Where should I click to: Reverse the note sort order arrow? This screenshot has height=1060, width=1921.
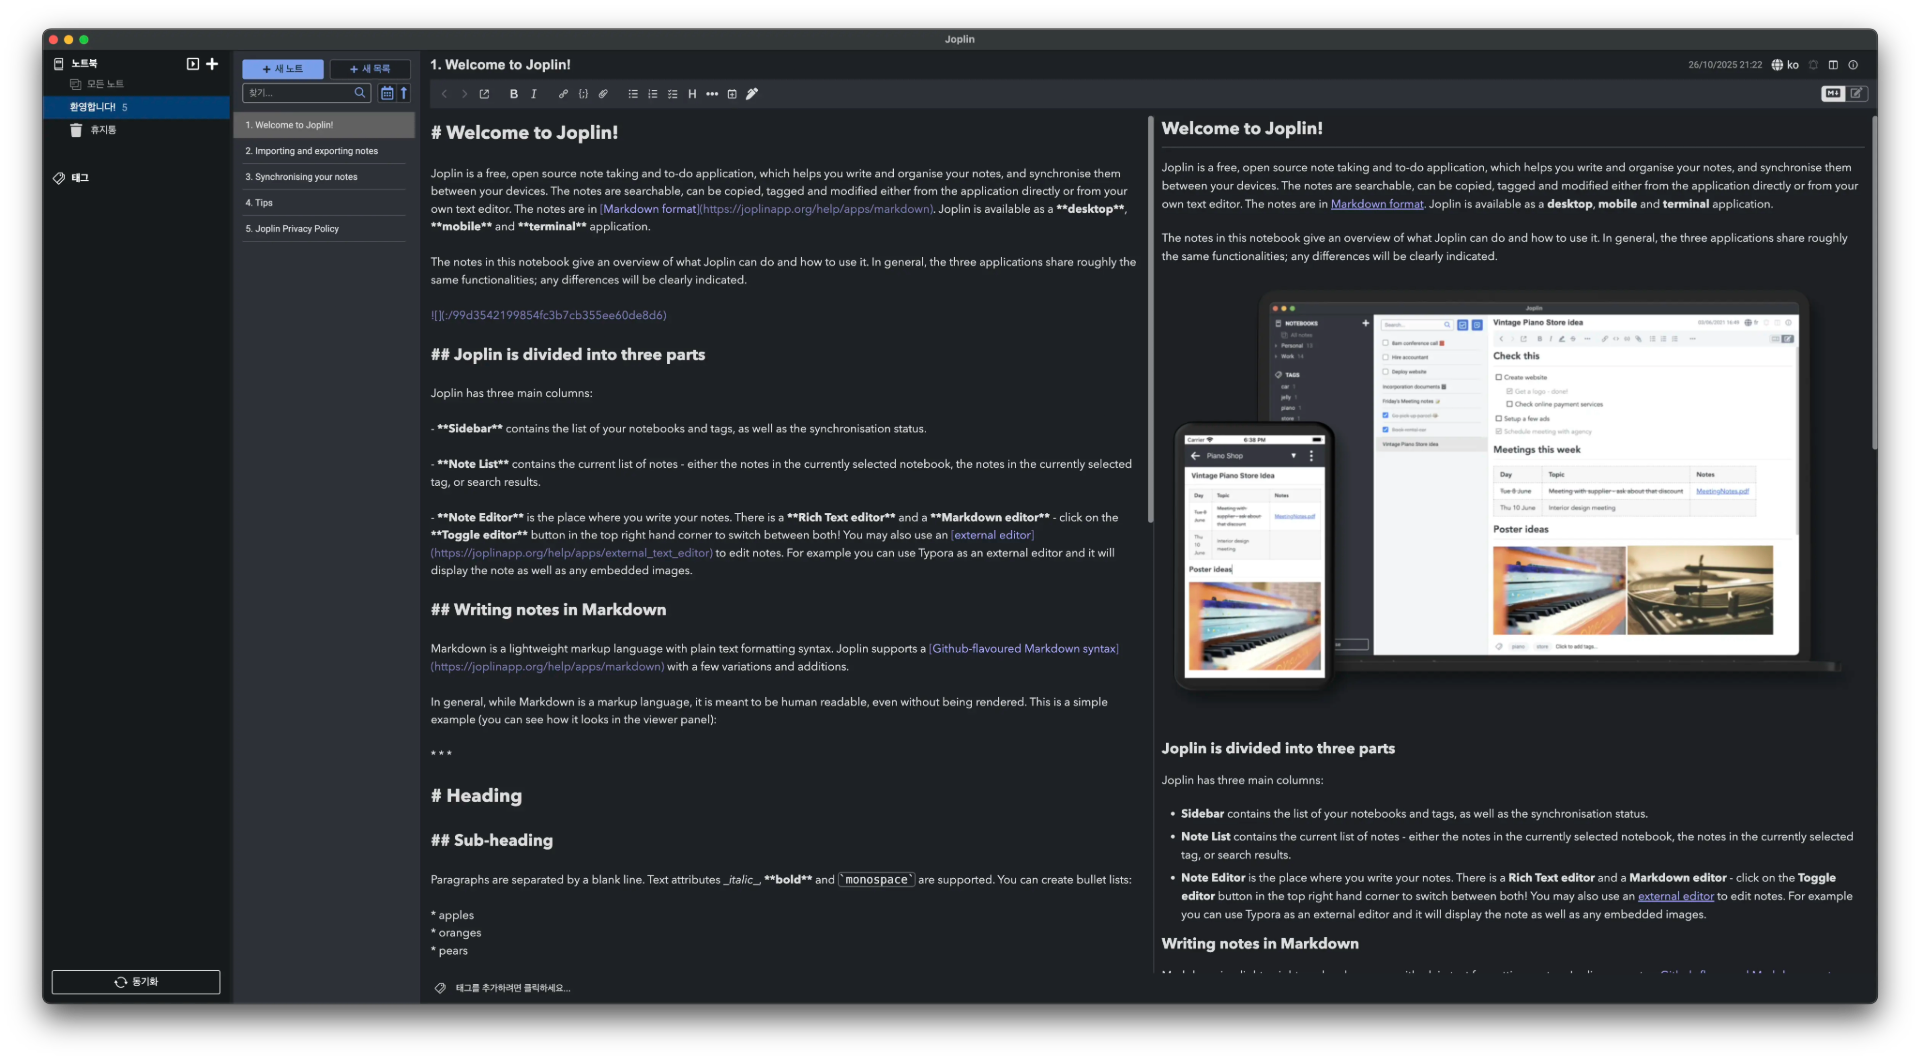(404, 93)
